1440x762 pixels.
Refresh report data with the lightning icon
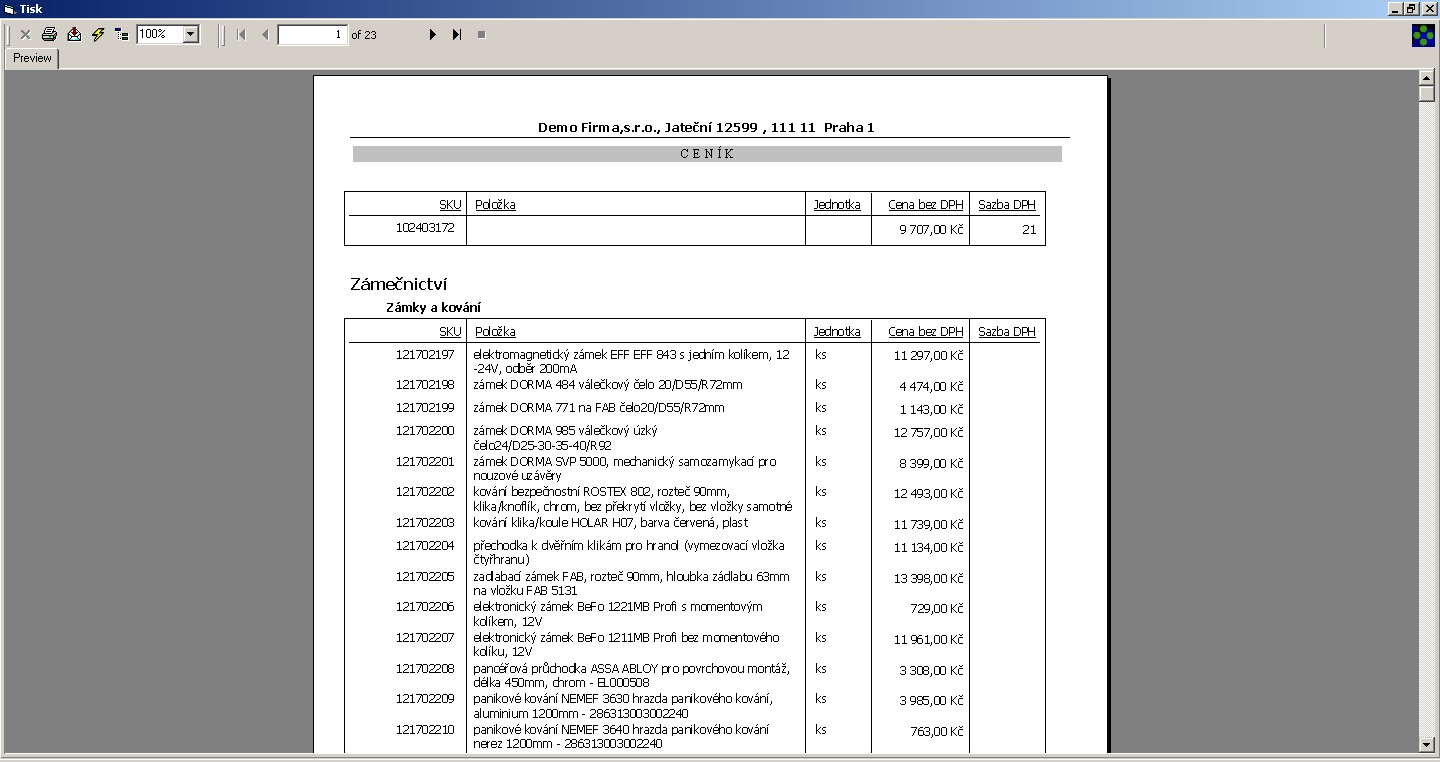[98, 34]
